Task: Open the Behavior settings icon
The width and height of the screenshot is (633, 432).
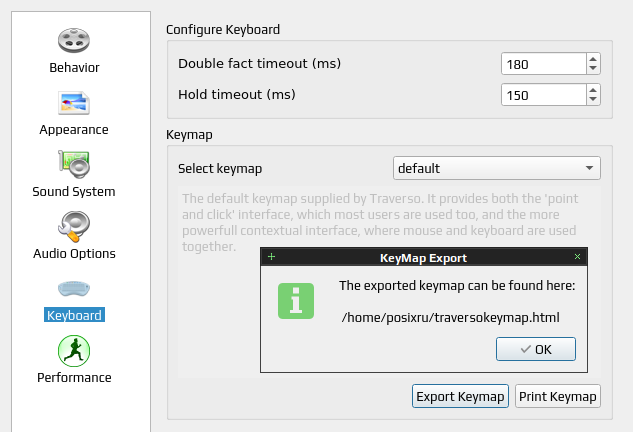Action: [x=74, y=40]
